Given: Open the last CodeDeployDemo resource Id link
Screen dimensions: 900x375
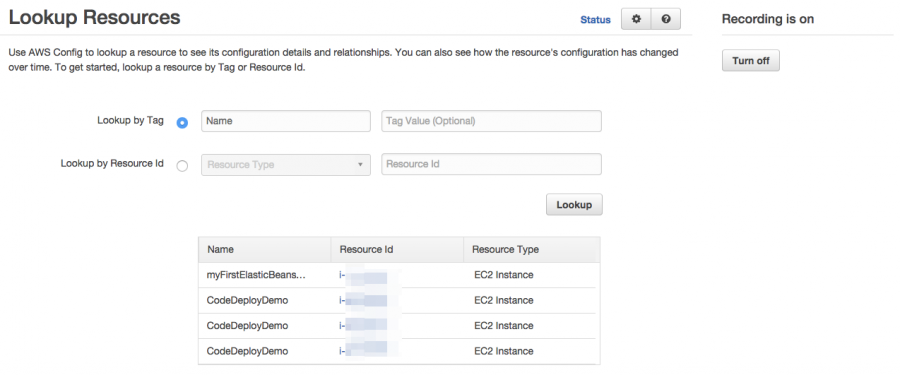Looking at the screenshot, I should coord(364,351).
